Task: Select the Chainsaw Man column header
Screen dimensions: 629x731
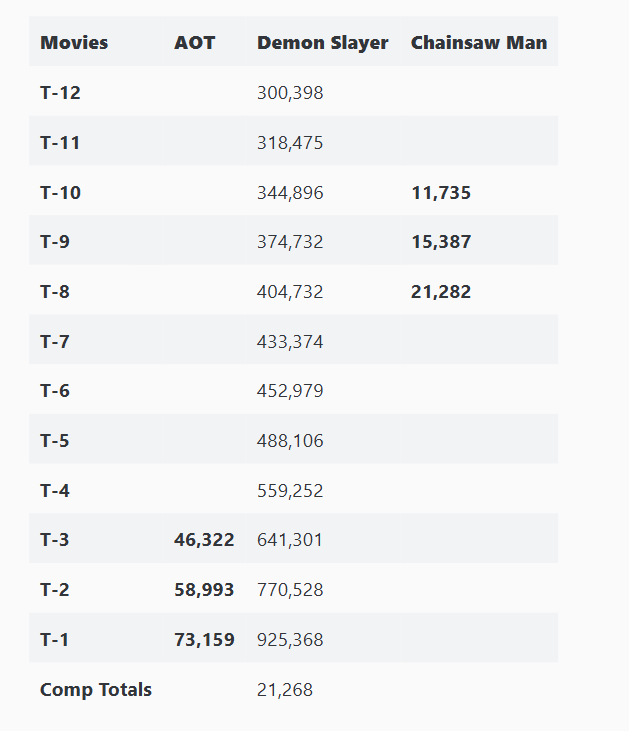Action: click(478, 43)
